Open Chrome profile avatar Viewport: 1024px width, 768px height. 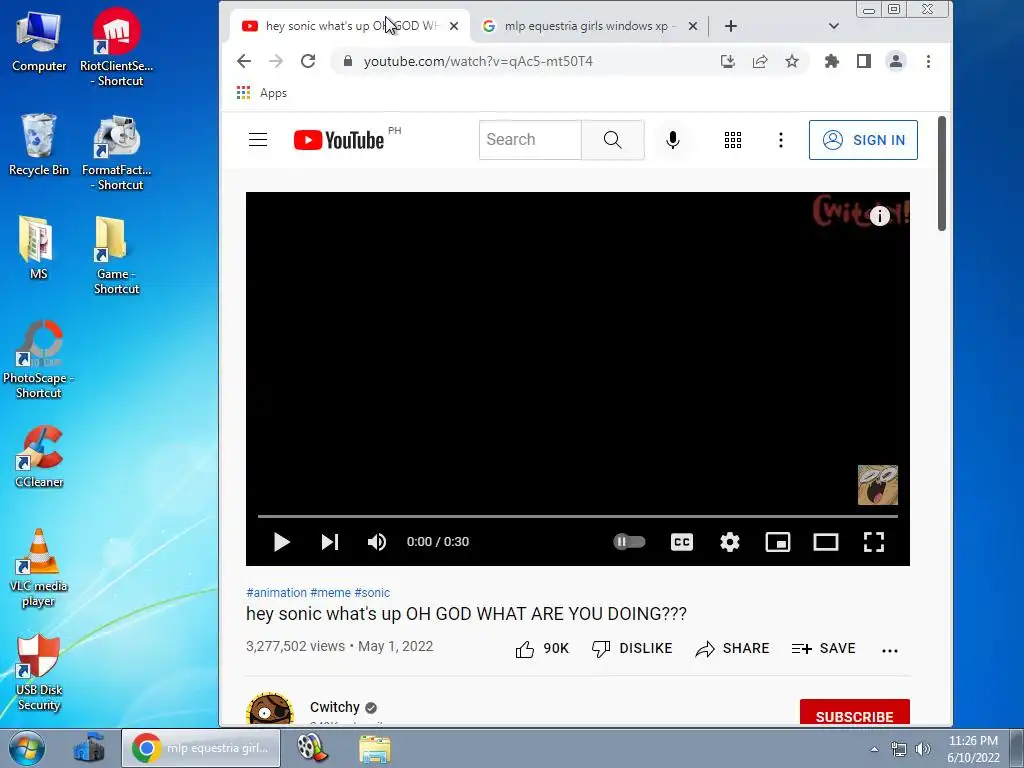(x=896, y=61)
